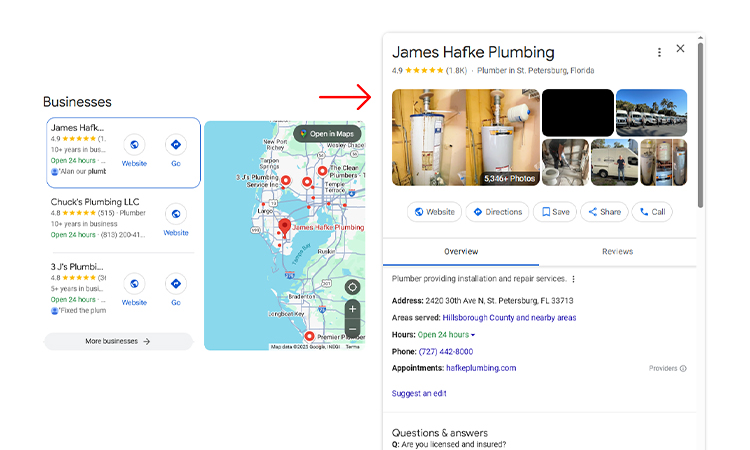750x450 pixels.
Task: Switch to the Reviews tab
Action: 617,251
